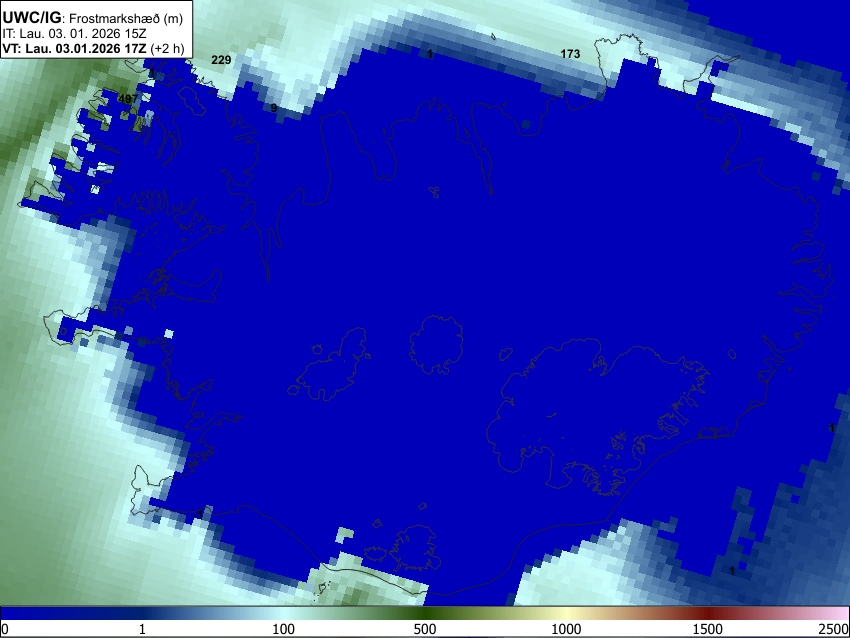Click the legend tick label "2500"
Image resolution: width=850 pixels, height=638 pixels.
pyautogui.click(x=834, y=629)
